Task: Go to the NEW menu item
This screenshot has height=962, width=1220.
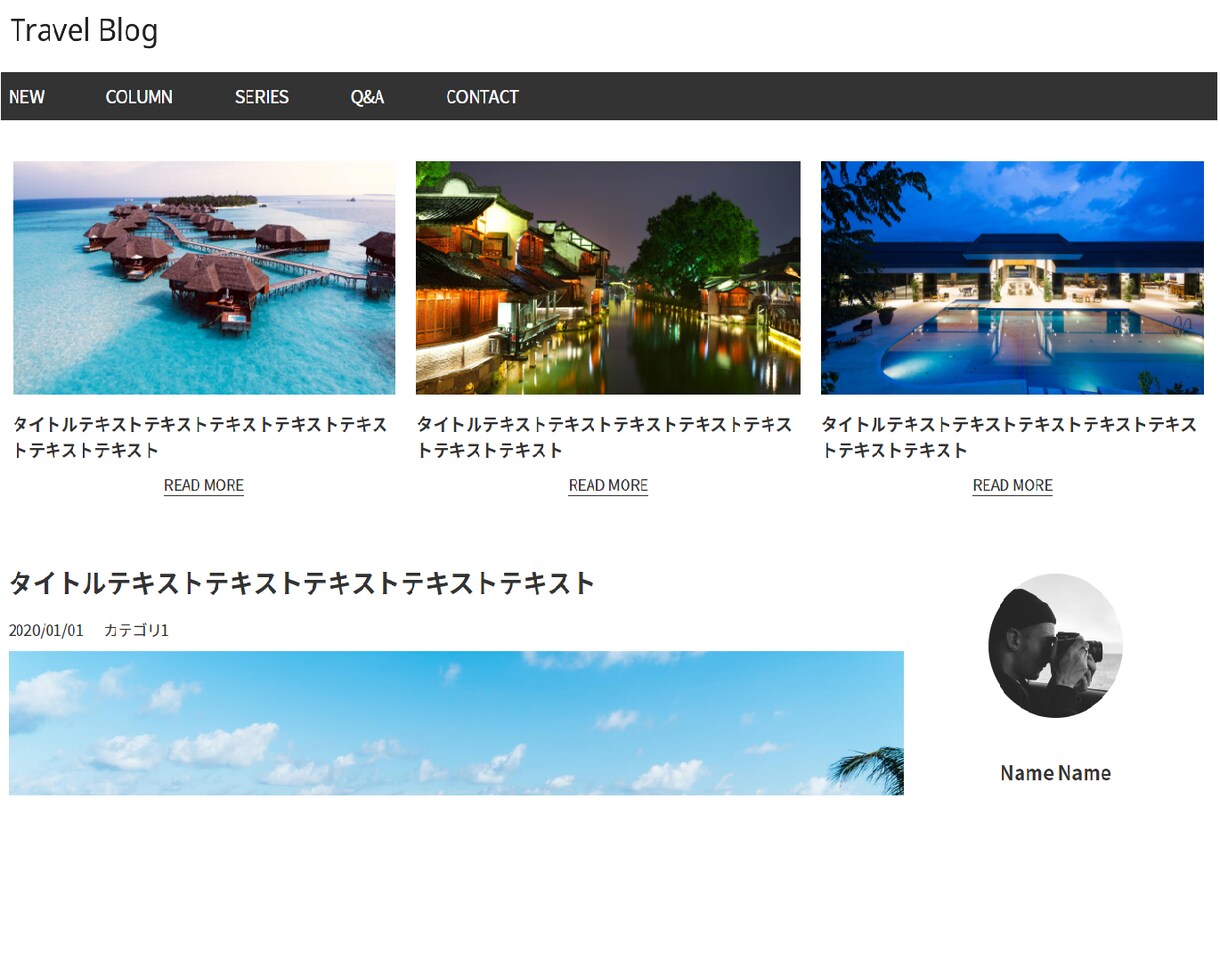Action: (x=27, y=97)
